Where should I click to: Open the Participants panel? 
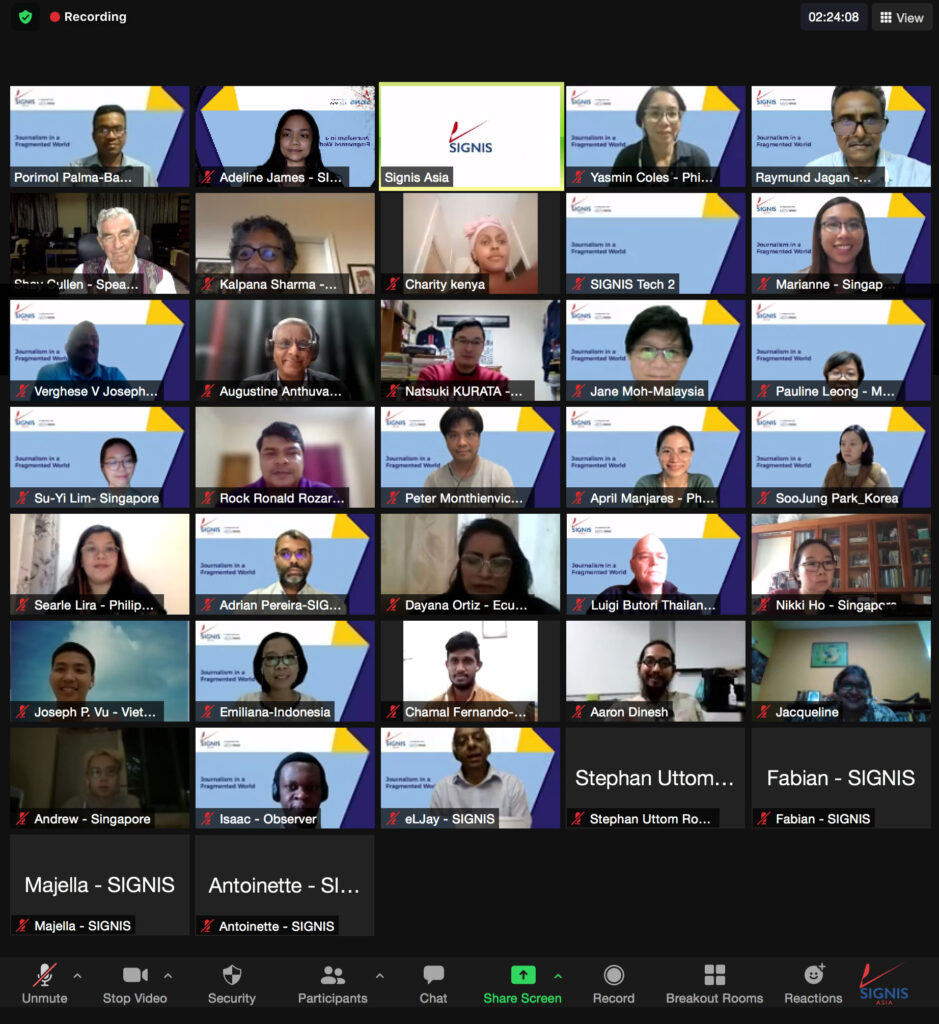[x=332, y=982]
